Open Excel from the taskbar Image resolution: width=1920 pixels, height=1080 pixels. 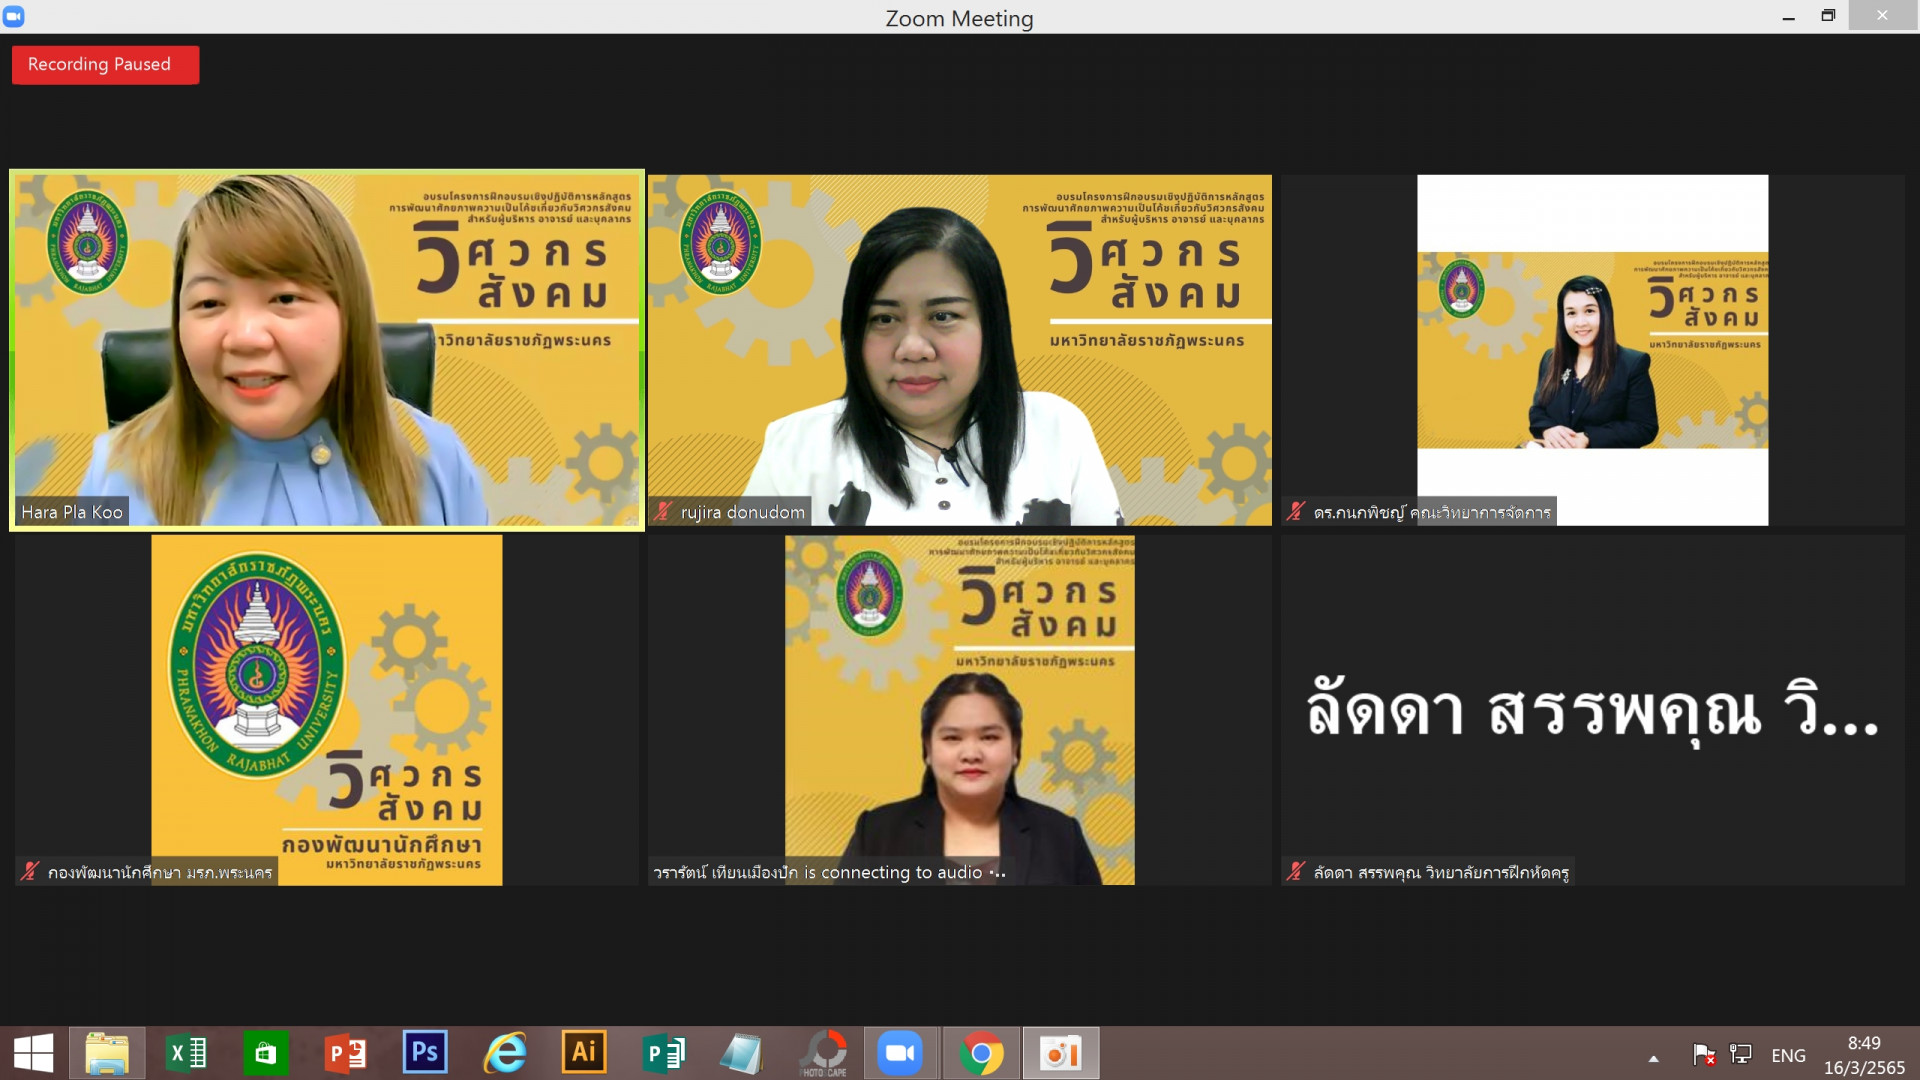coord(187,1053)
